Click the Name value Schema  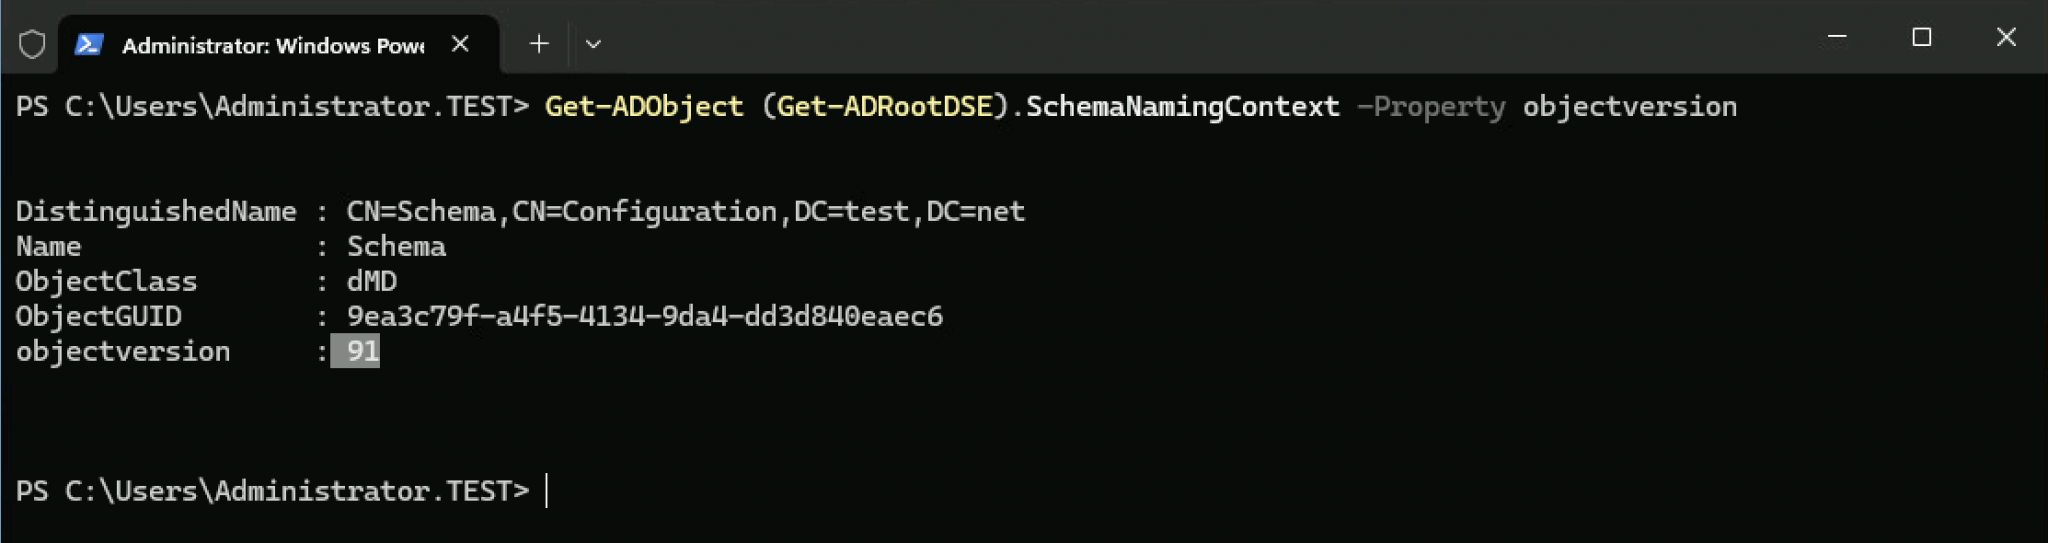pyautogui.click(x=396, y=246)
